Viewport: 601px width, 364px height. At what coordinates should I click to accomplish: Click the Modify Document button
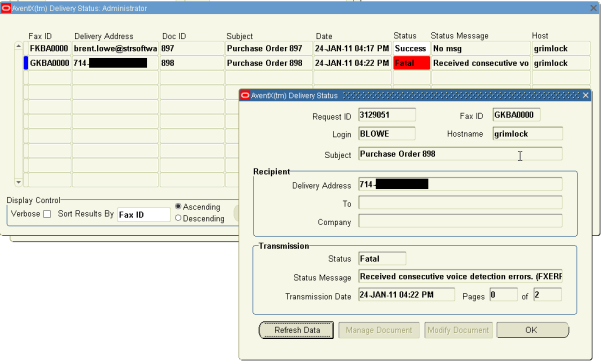tap(458, 330)
